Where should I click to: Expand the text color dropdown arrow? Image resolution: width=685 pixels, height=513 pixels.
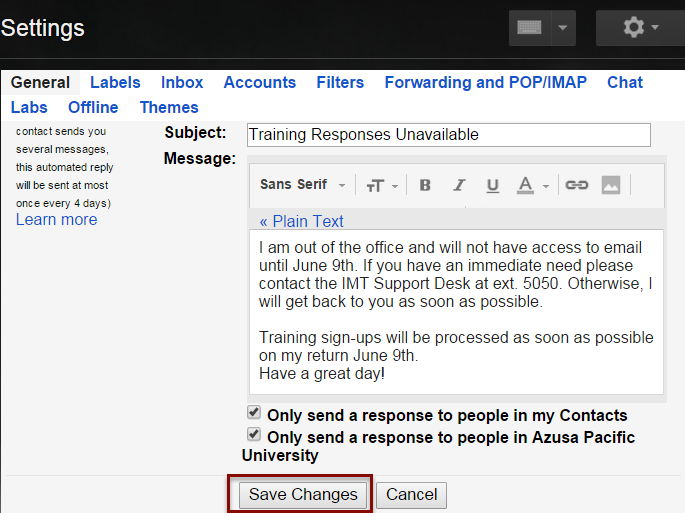546,186
